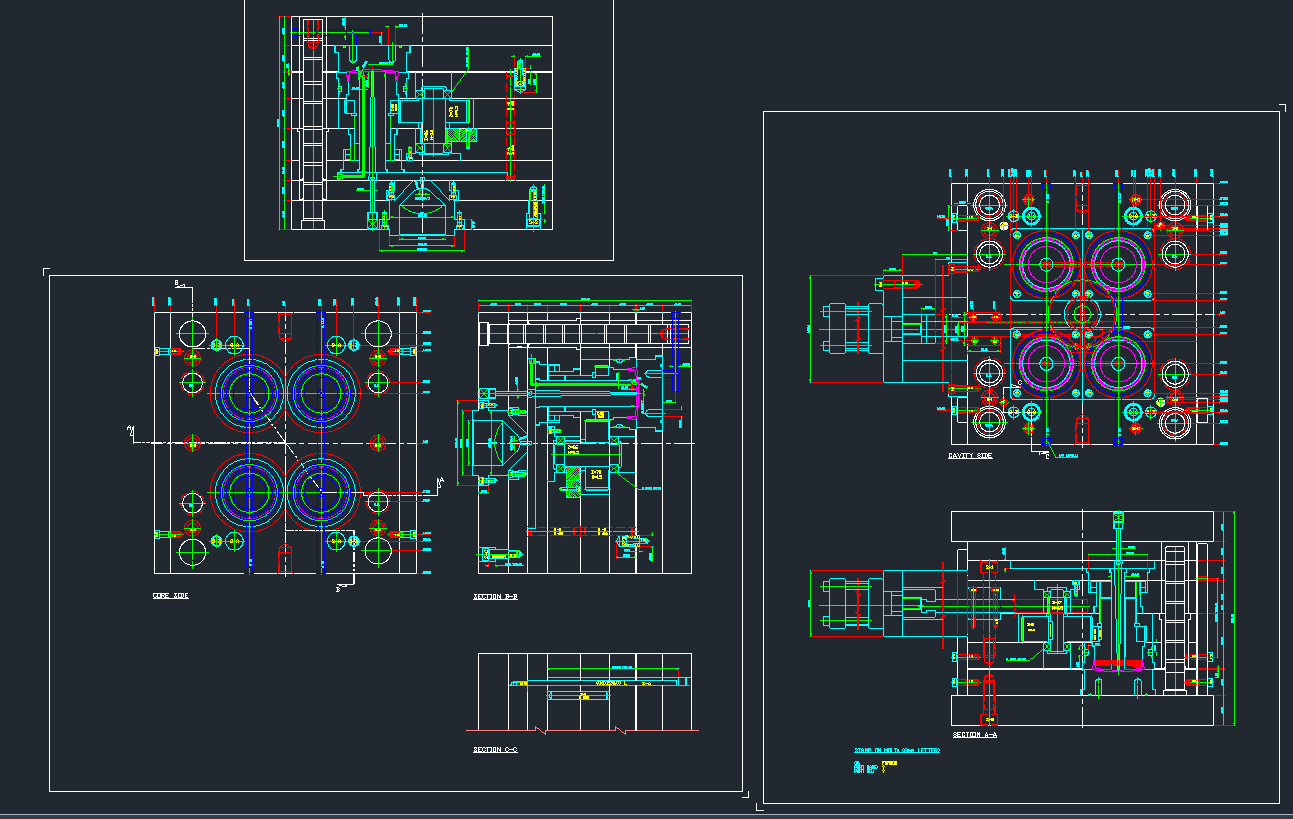This screenshot has width=1293, height=819.
Task: Click top-left guide bushing in Cavity Side view
Action: 990,204
